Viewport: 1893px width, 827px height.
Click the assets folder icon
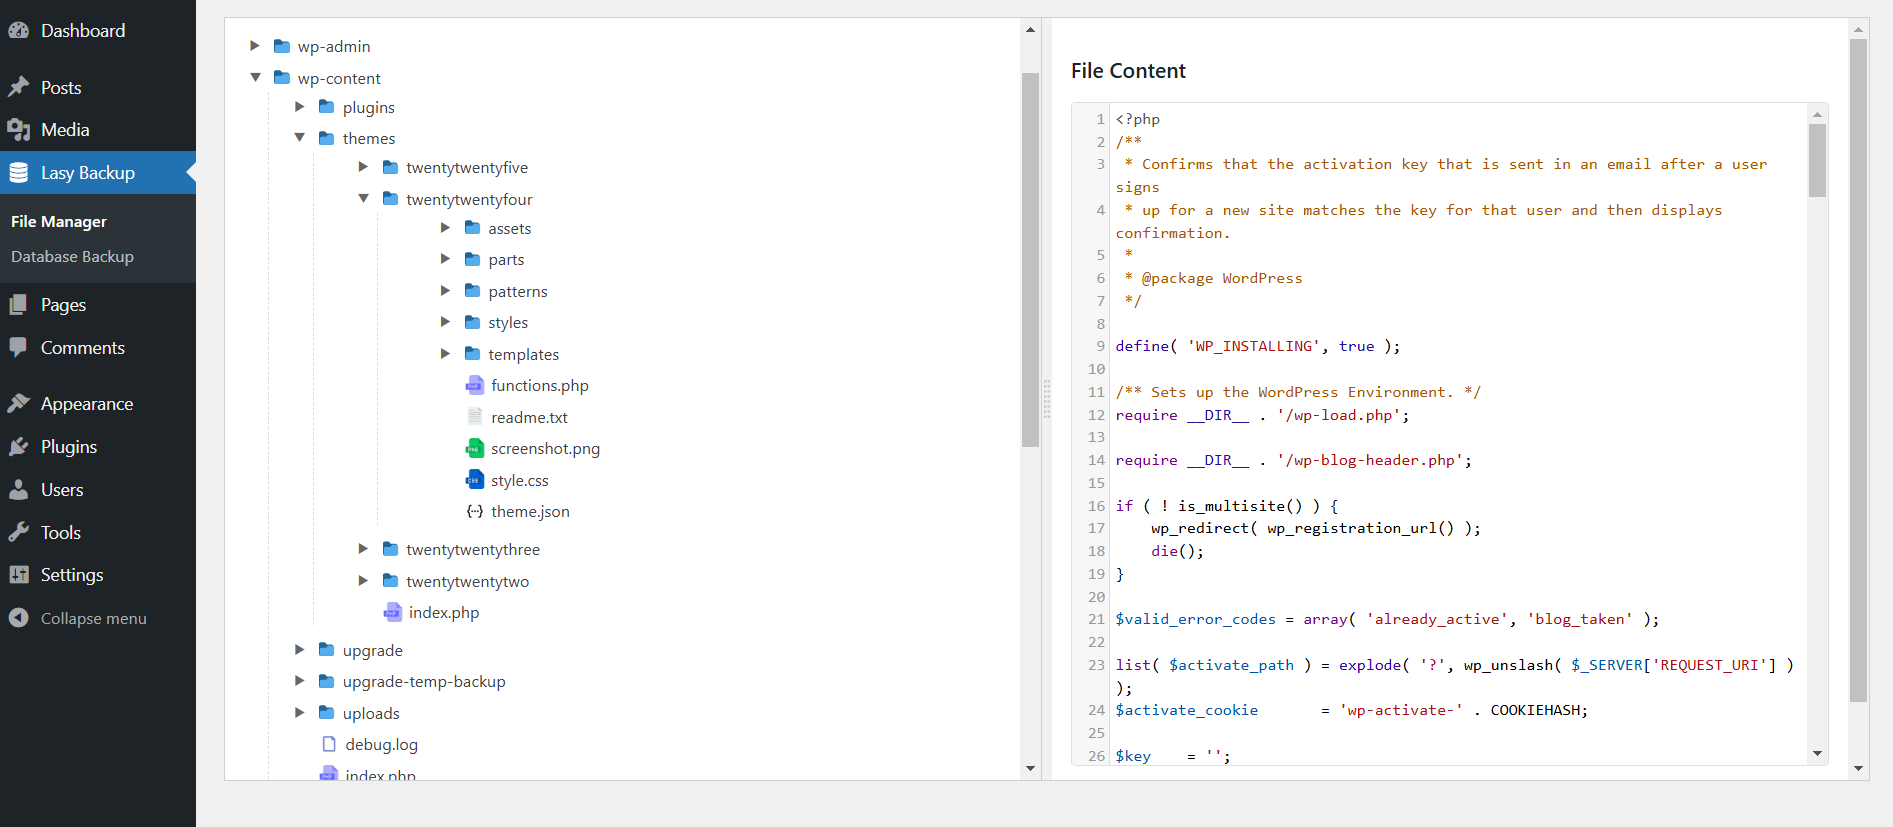(473, 228)
